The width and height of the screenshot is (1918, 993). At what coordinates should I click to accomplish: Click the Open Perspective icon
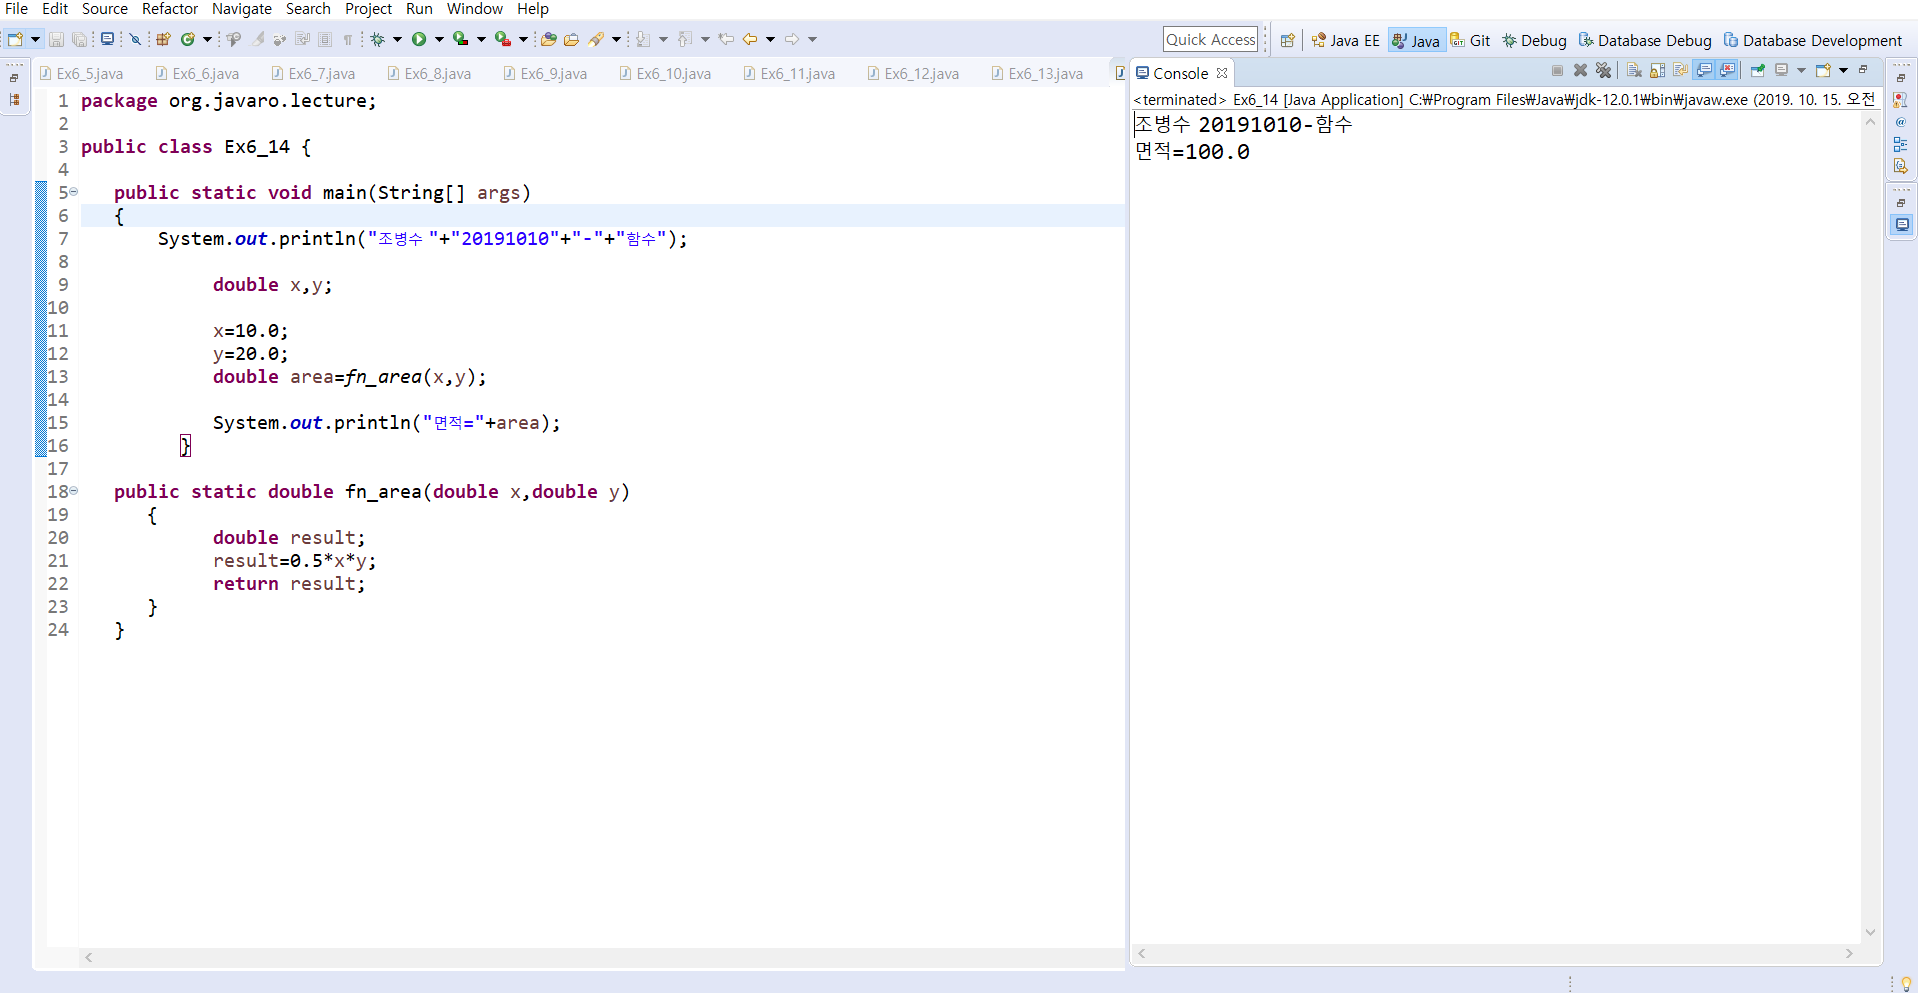1288,40
